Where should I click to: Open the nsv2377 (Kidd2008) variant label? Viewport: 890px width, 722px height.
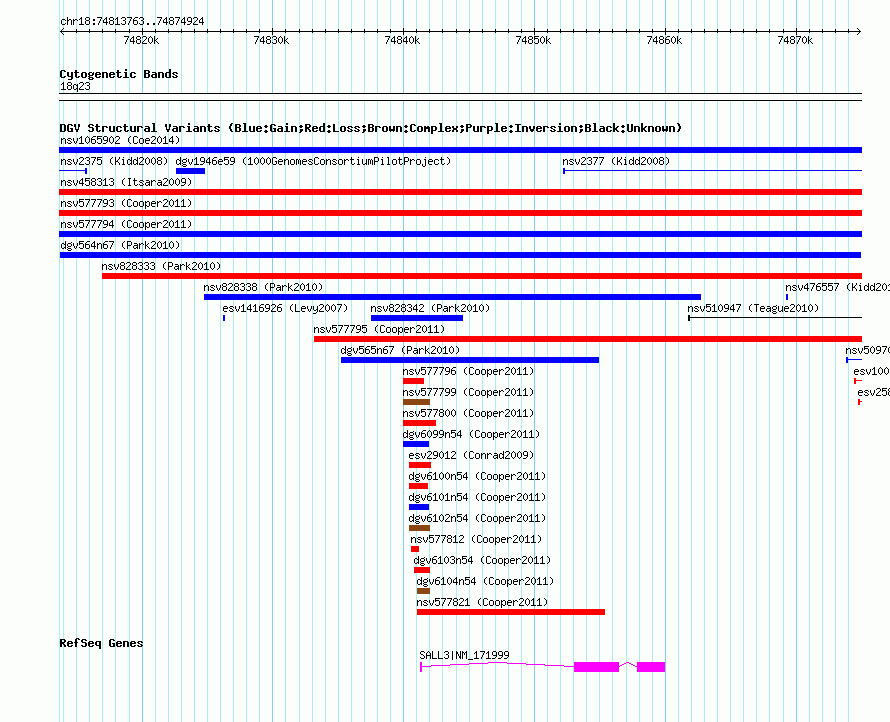(616, 161)
